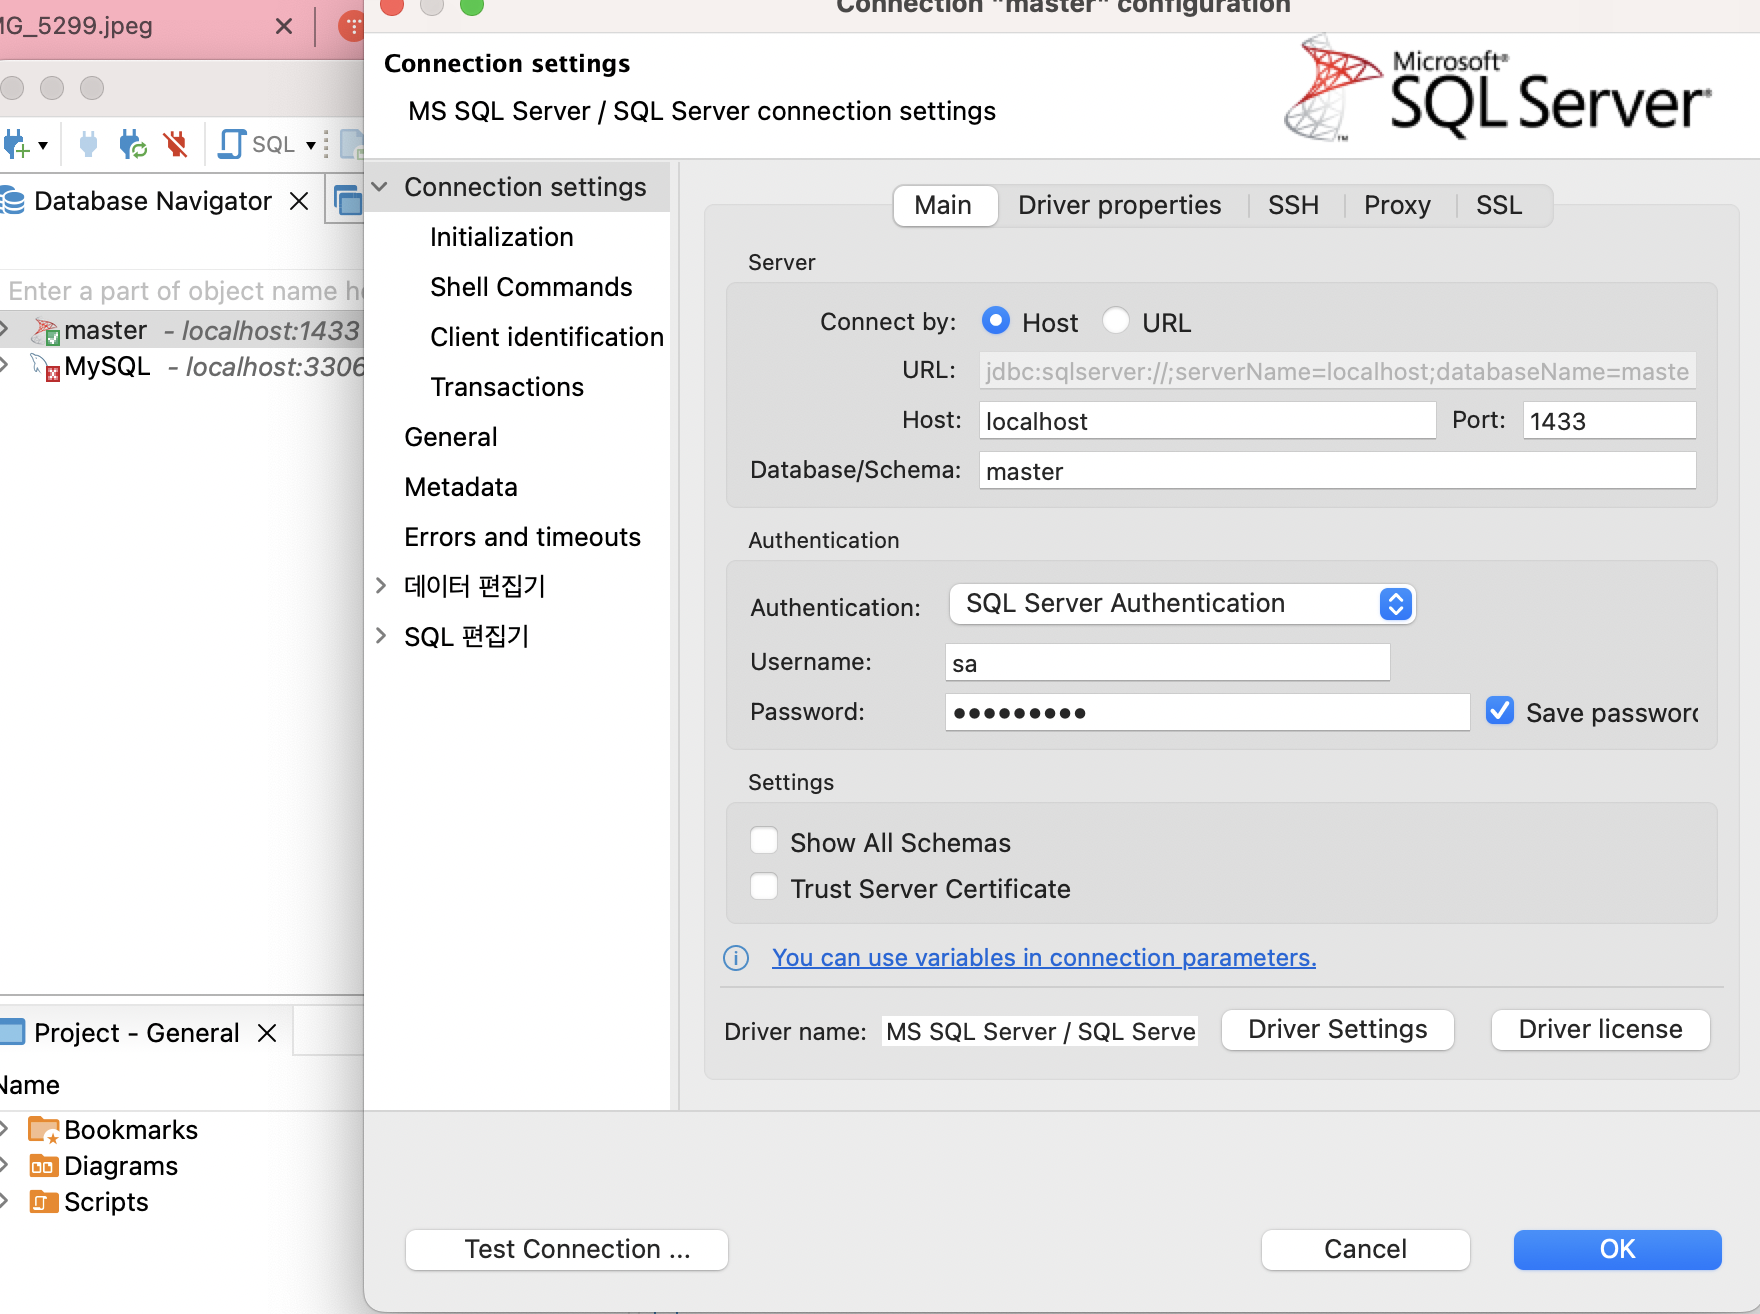Click the Test Connection button

pyautogui.click(x=567, y=1250)
